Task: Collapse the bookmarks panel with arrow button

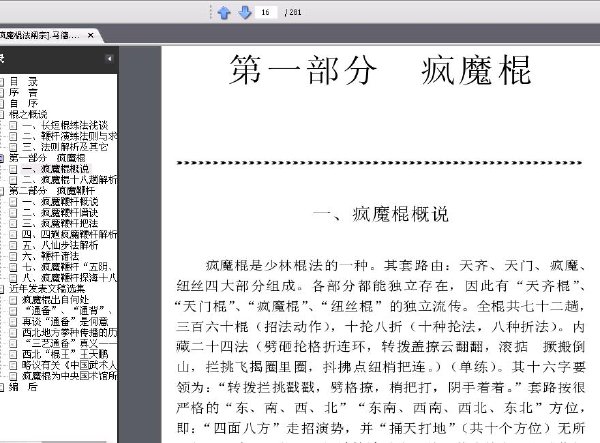Action: click(109, 59)
